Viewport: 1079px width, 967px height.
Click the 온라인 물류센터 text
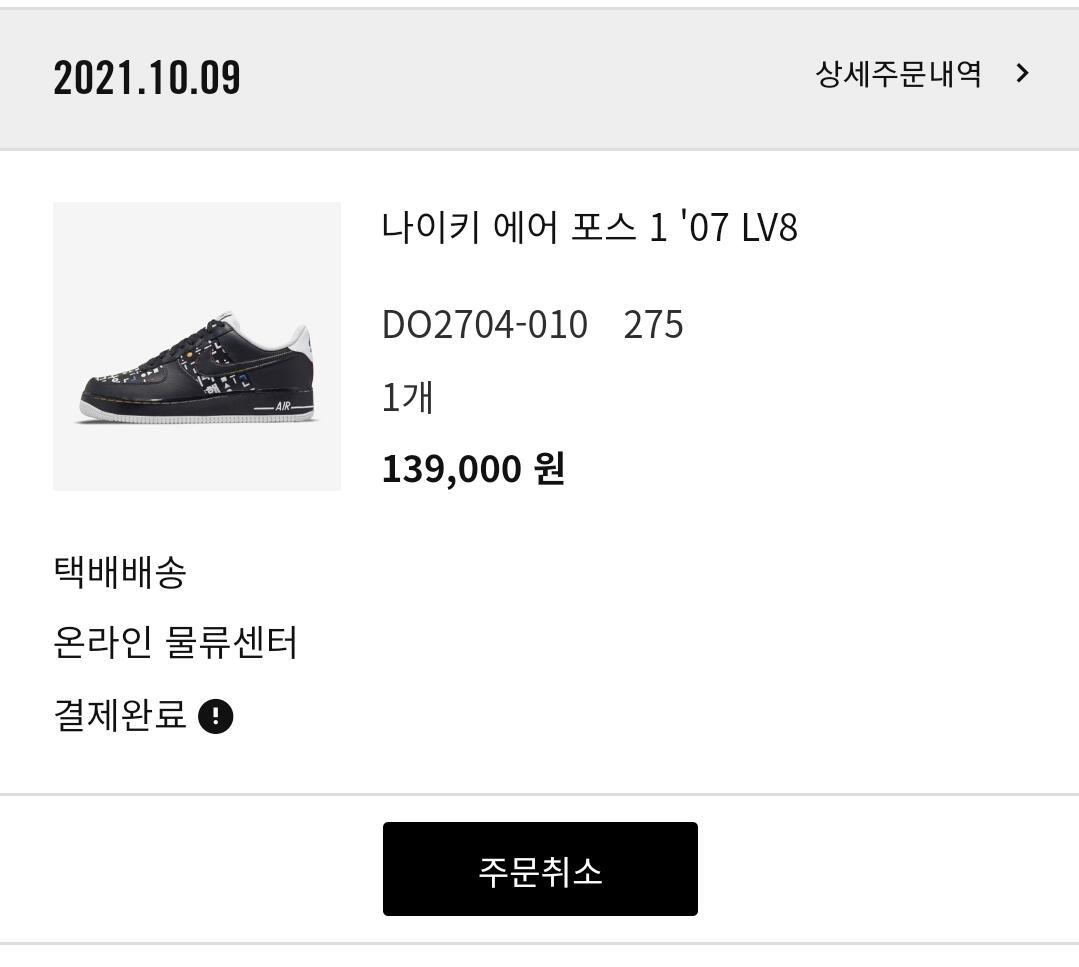[175, 643]
